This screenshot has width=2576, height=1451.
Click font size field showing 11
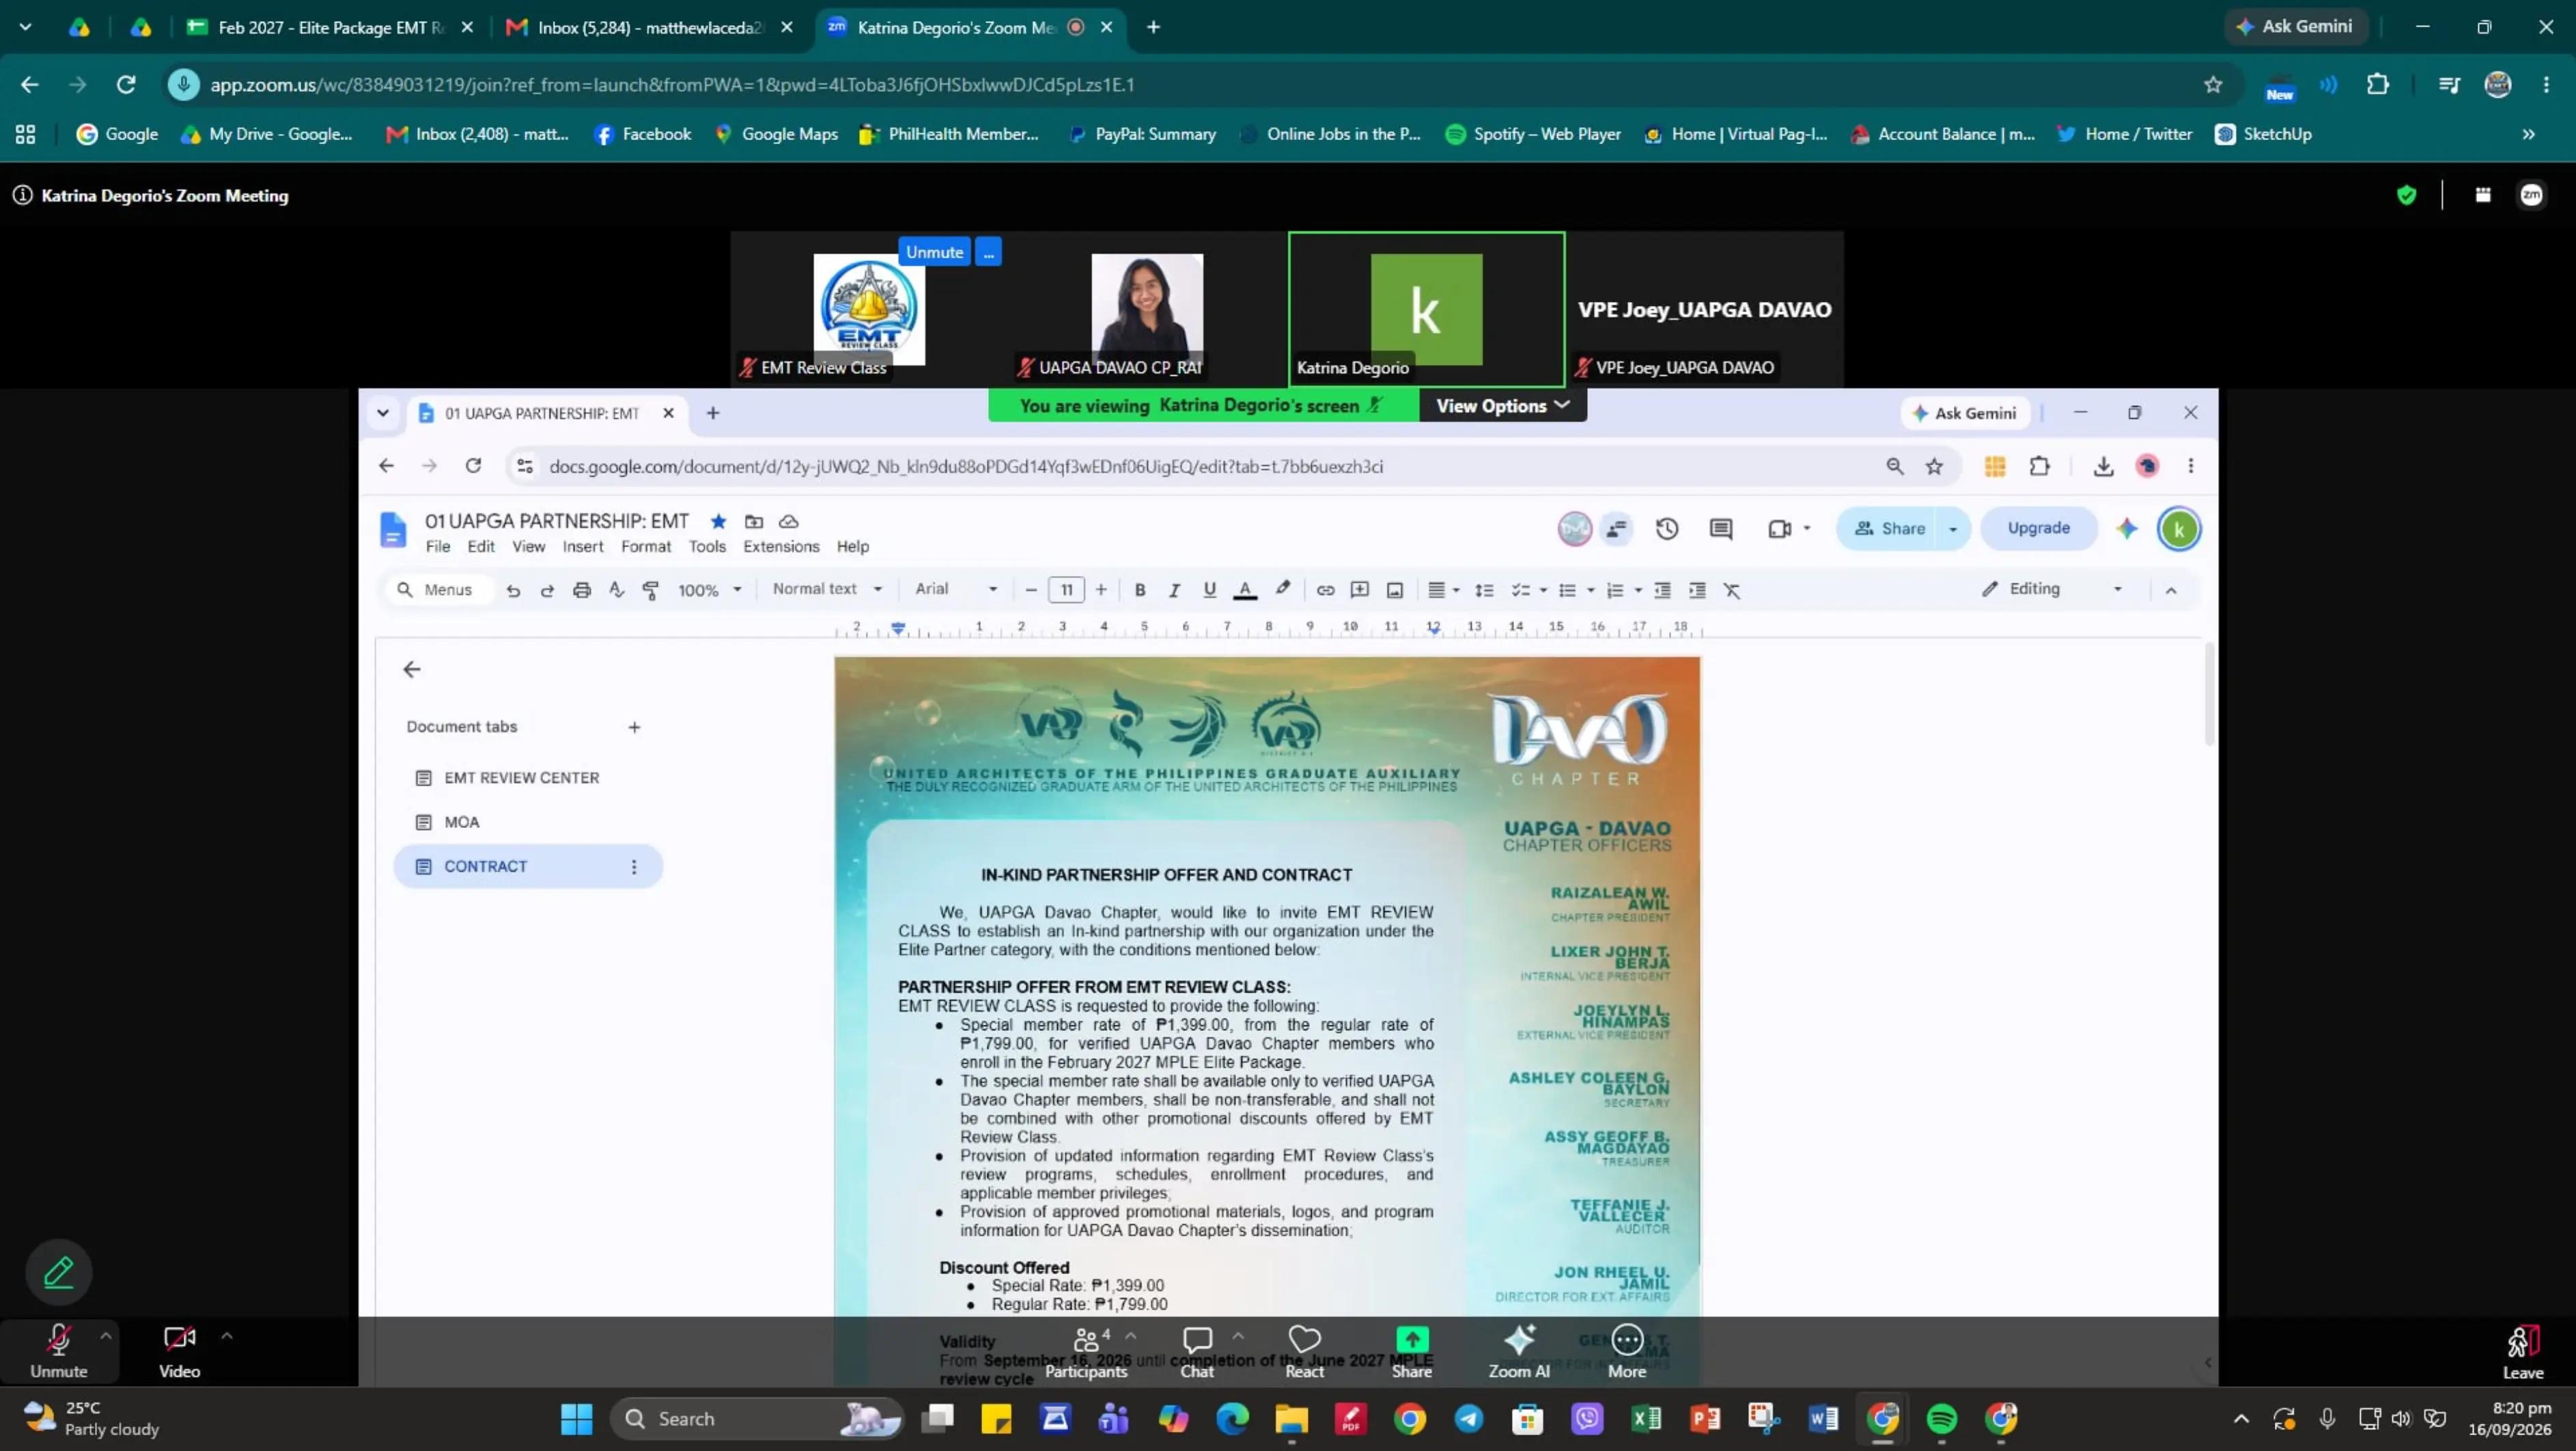[x=1066, y=590]
